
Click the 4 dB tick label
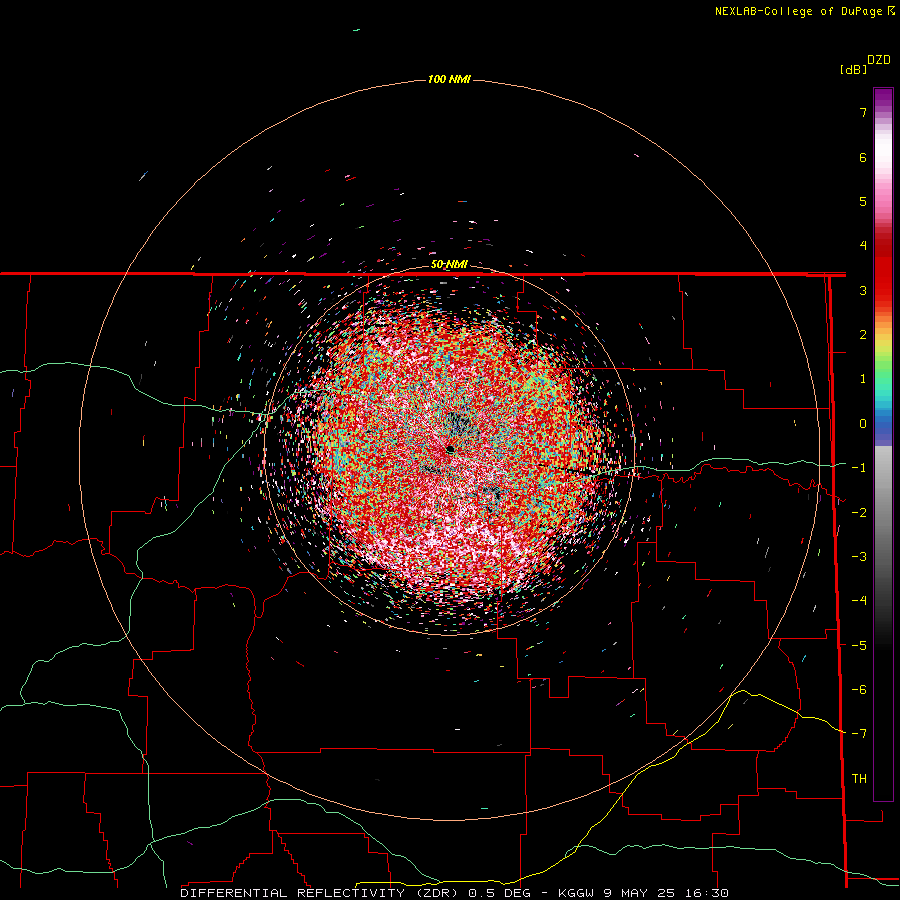[x=863, y=246]
